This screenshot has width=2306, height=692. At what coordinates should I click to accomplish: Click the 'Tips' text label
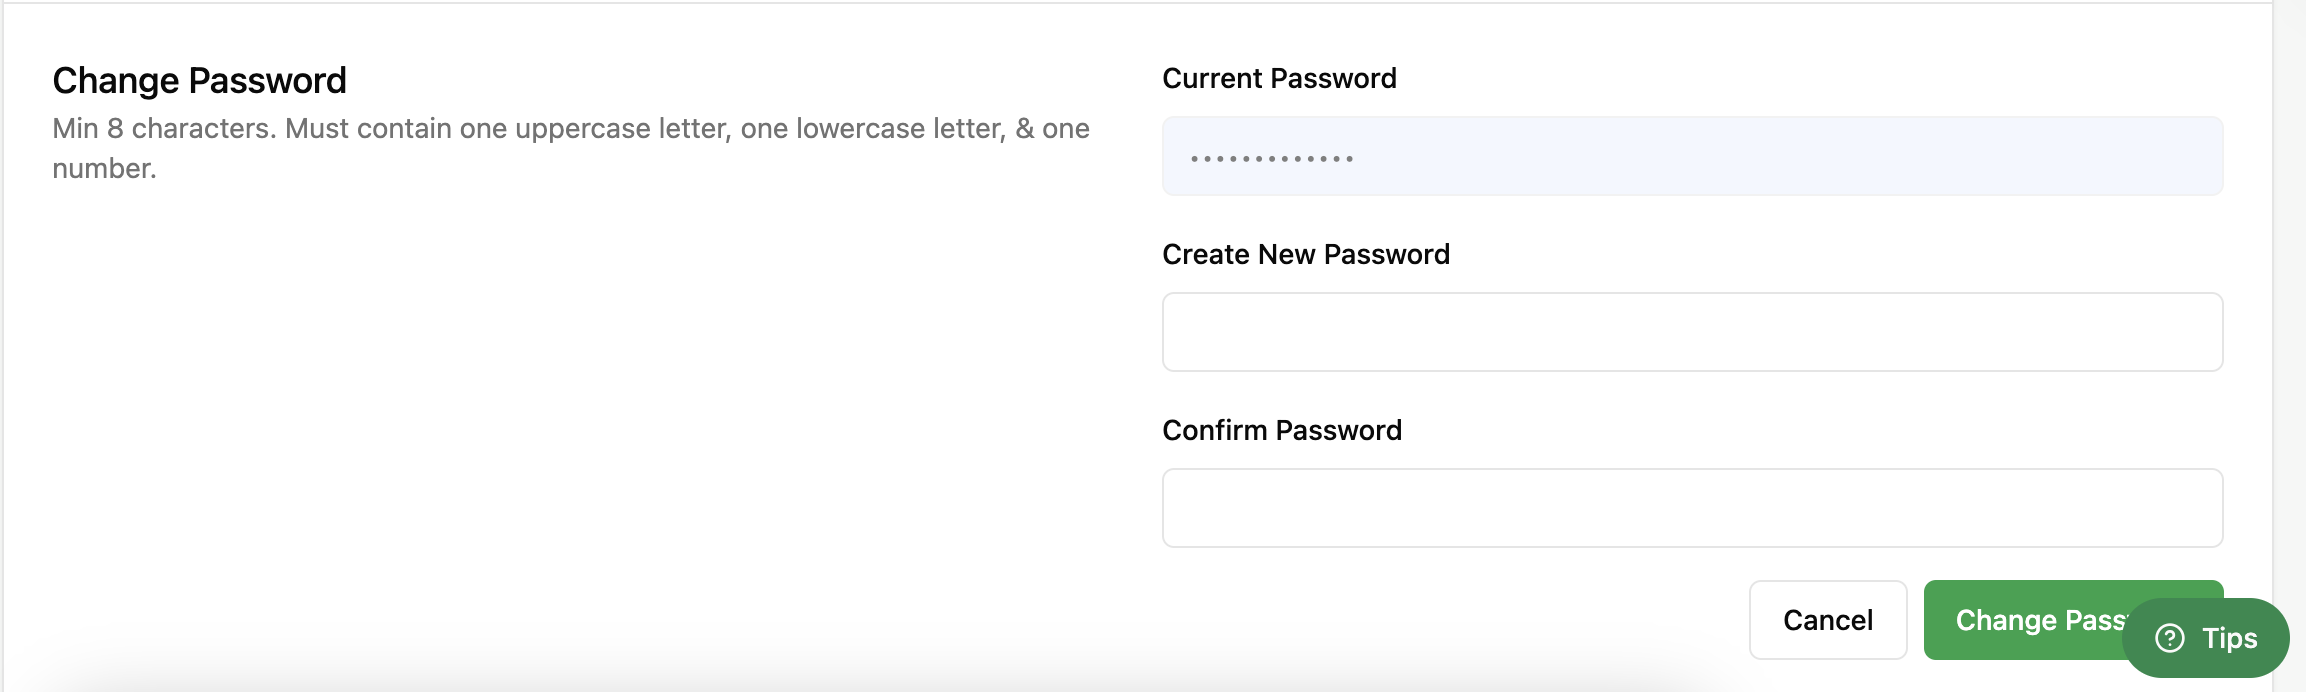(2229, 638)
